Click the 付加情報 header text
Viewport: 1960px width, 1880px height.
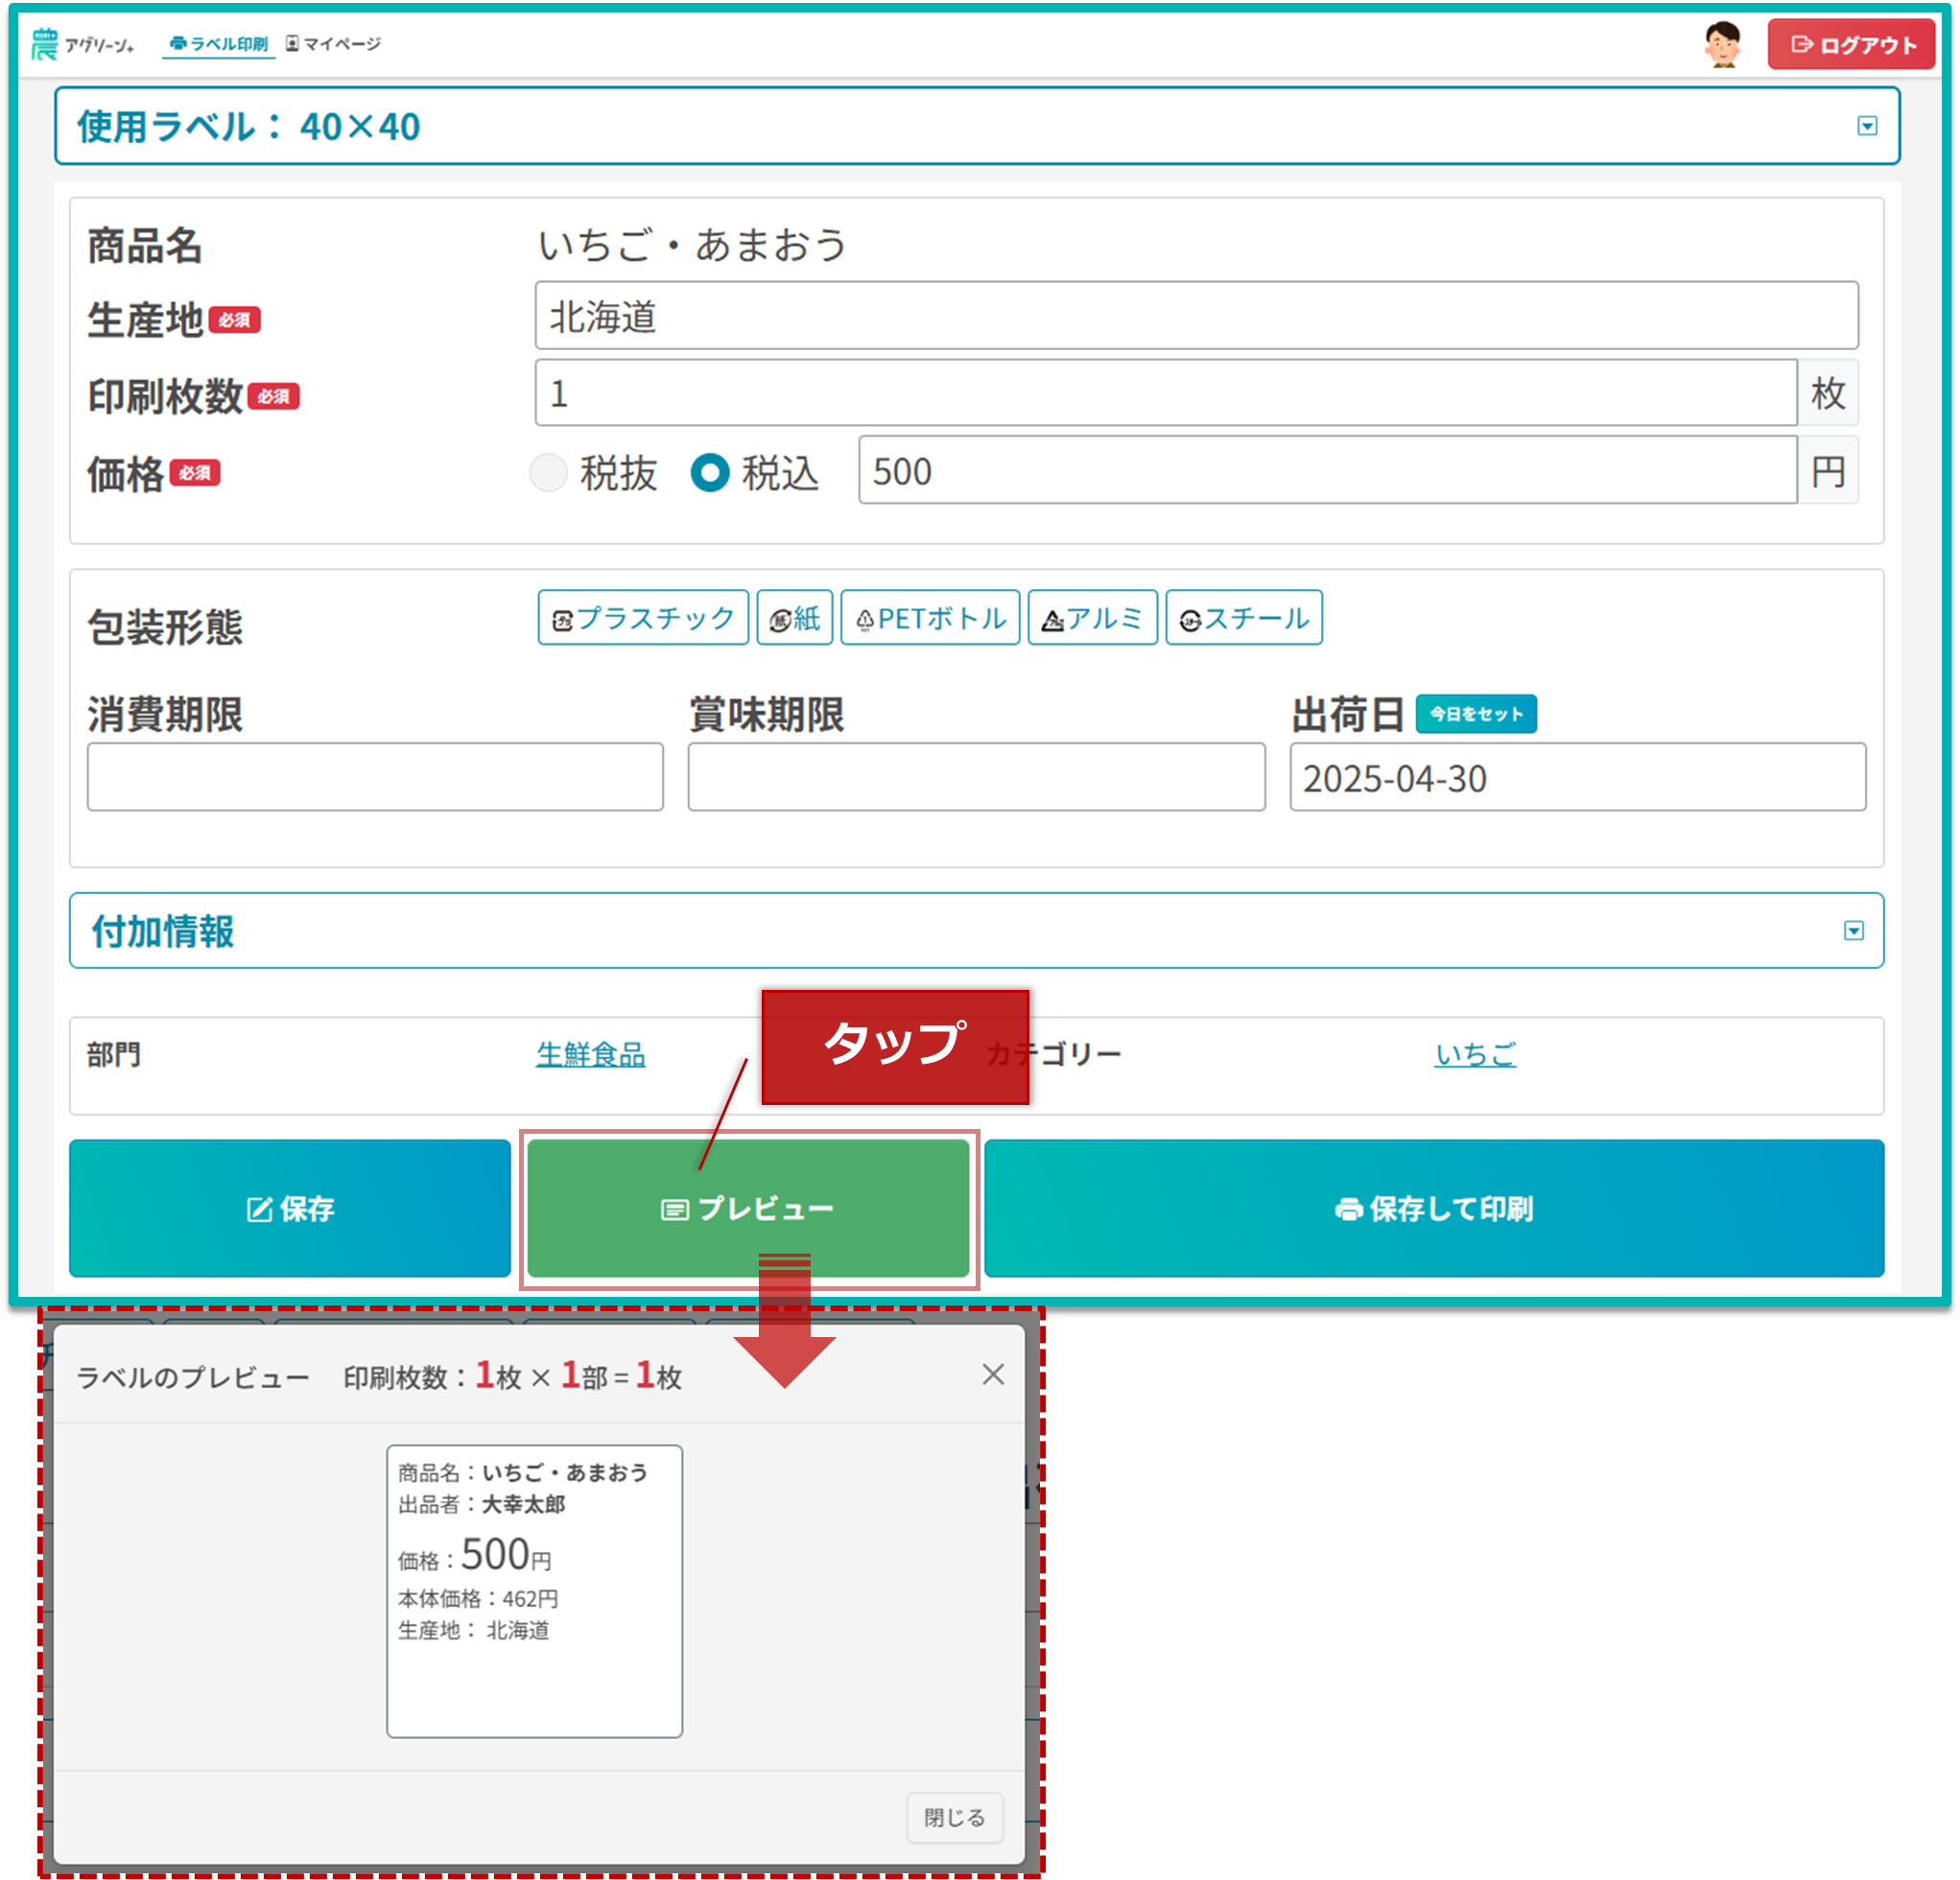click(x=163, y=931)
